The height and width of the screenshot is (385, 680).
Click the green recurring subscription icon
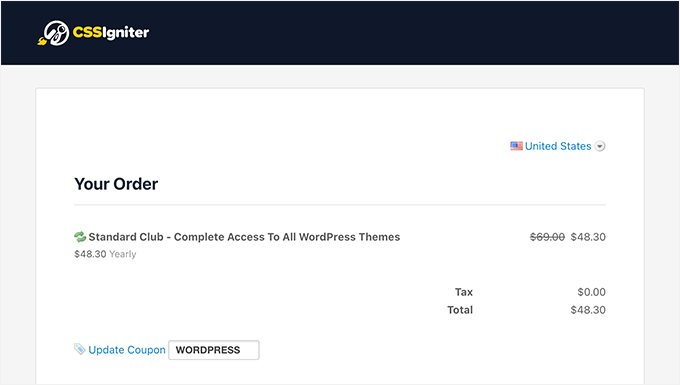click(x=80, y=237)
